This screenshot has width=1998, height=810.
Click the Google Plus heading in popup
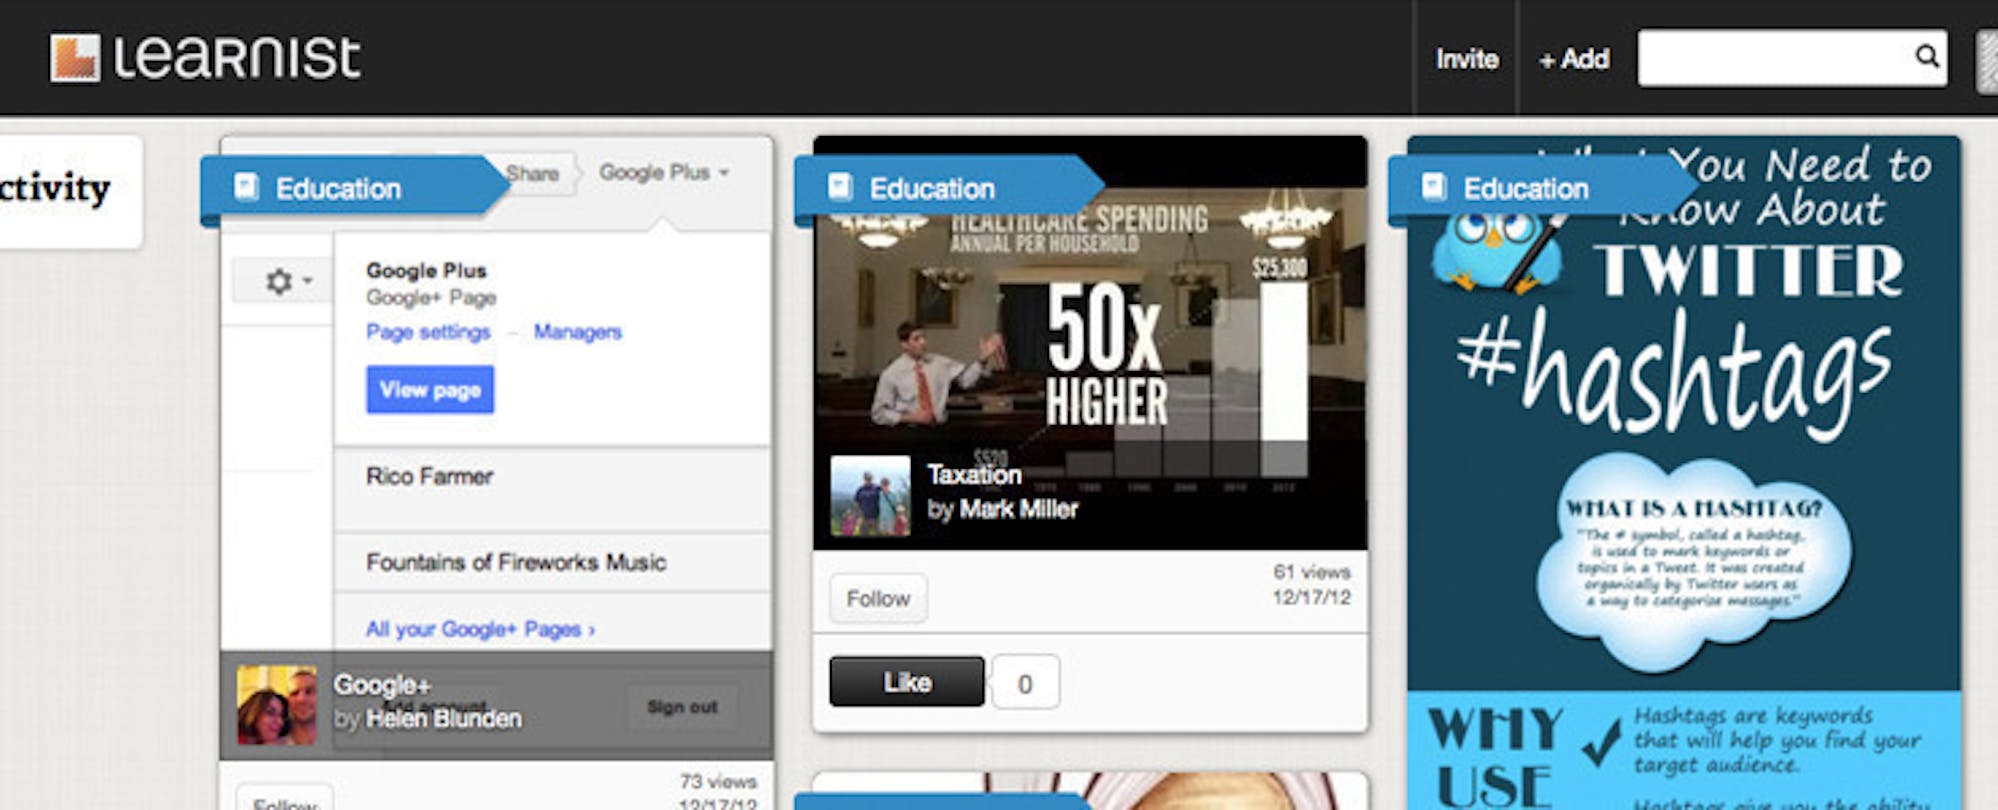click(426, 270)
